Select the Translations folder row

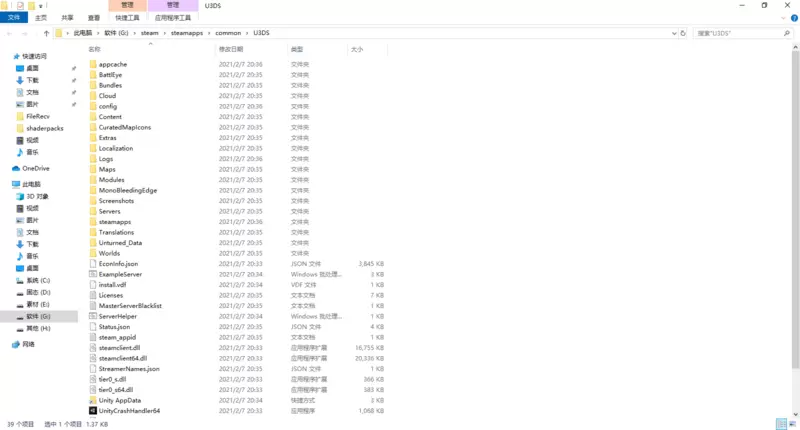(237, 232)
